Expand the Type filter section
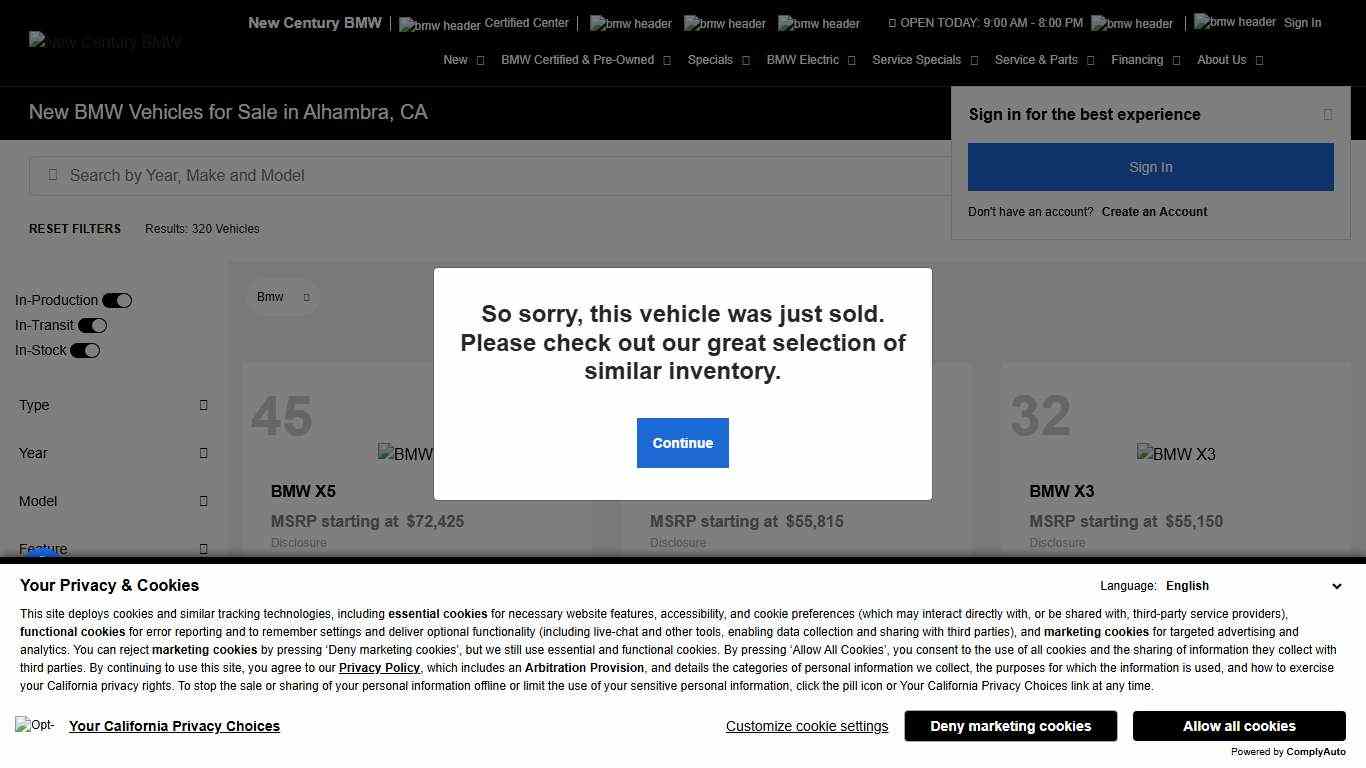Image resolution: width=1366 pixels, height=768 pixels. pos(113,405)
